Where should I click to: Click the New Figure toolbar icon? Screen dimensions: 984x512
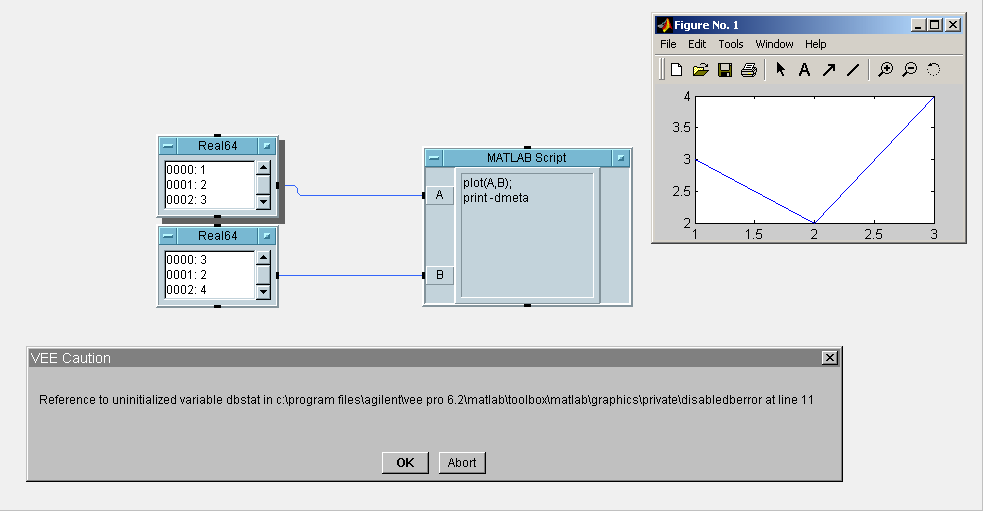[677, 70]
